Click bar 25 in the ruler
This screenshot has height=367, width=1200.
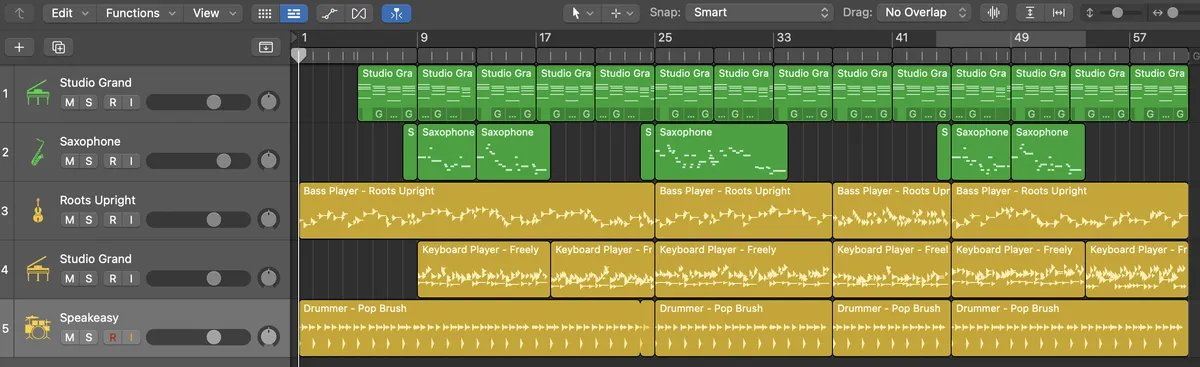[x=664, y=37]
